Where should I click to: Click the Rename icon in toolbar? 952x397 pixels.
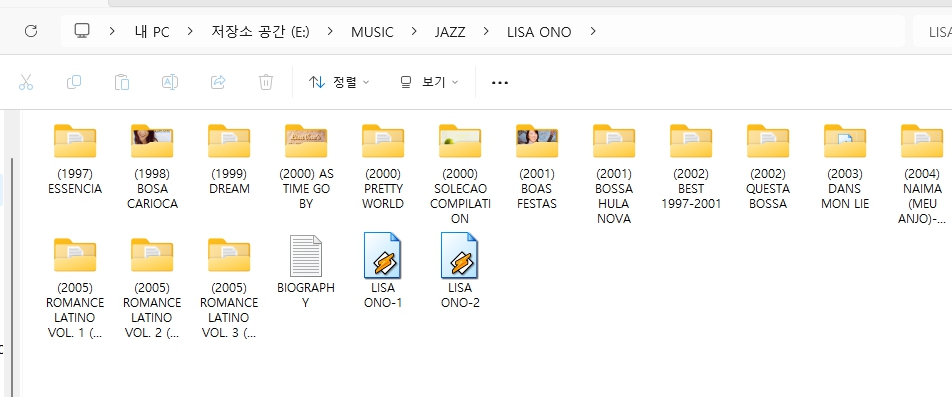170,82
